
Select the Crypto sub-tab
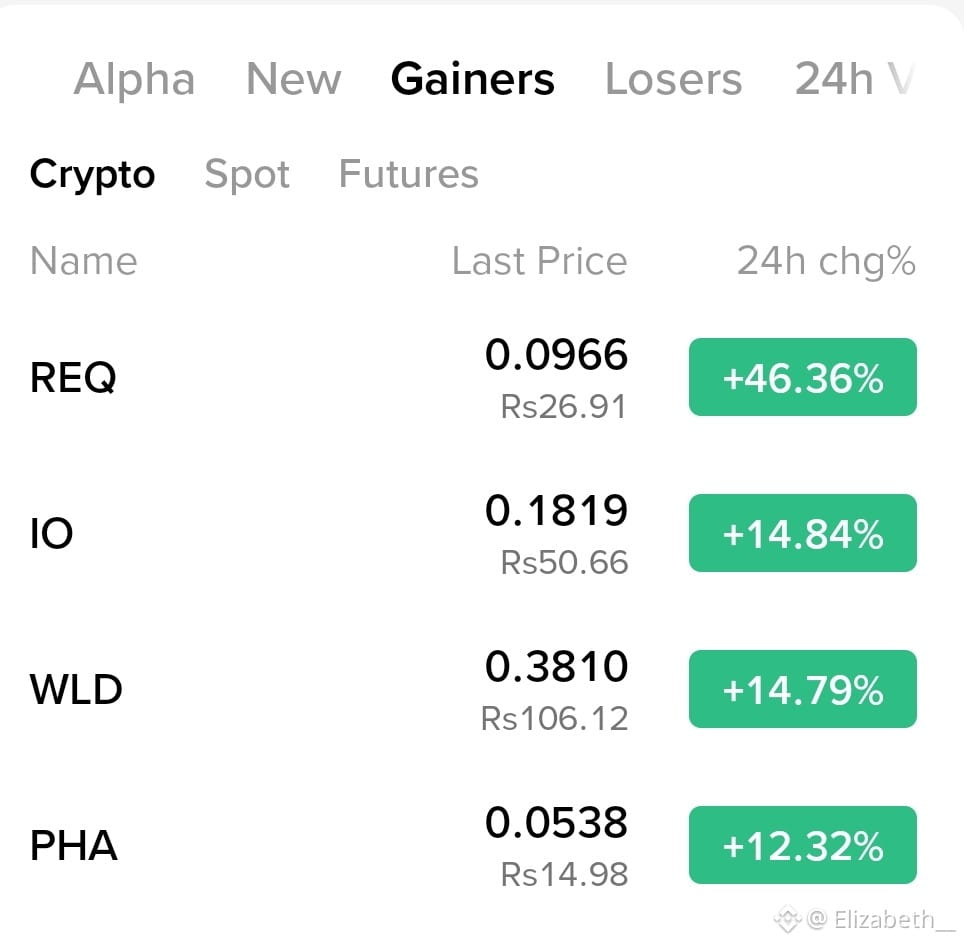92,175
